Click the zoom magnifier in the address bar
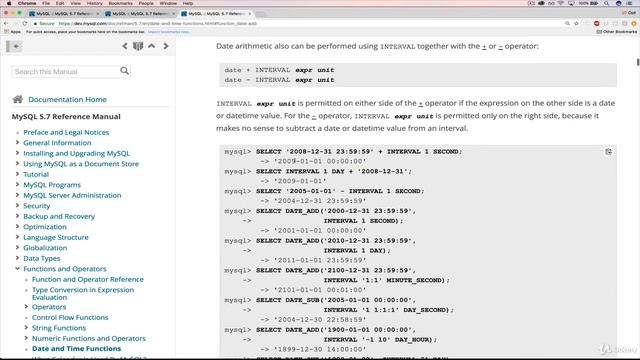 [x=567, y=24]
